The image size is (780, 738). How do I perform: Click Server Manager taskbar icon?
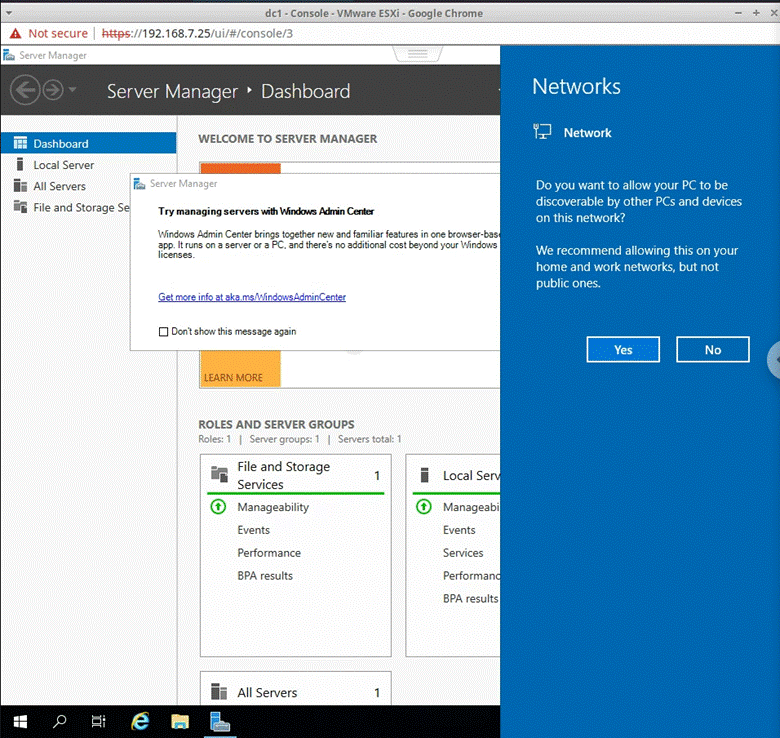point(219,721)
